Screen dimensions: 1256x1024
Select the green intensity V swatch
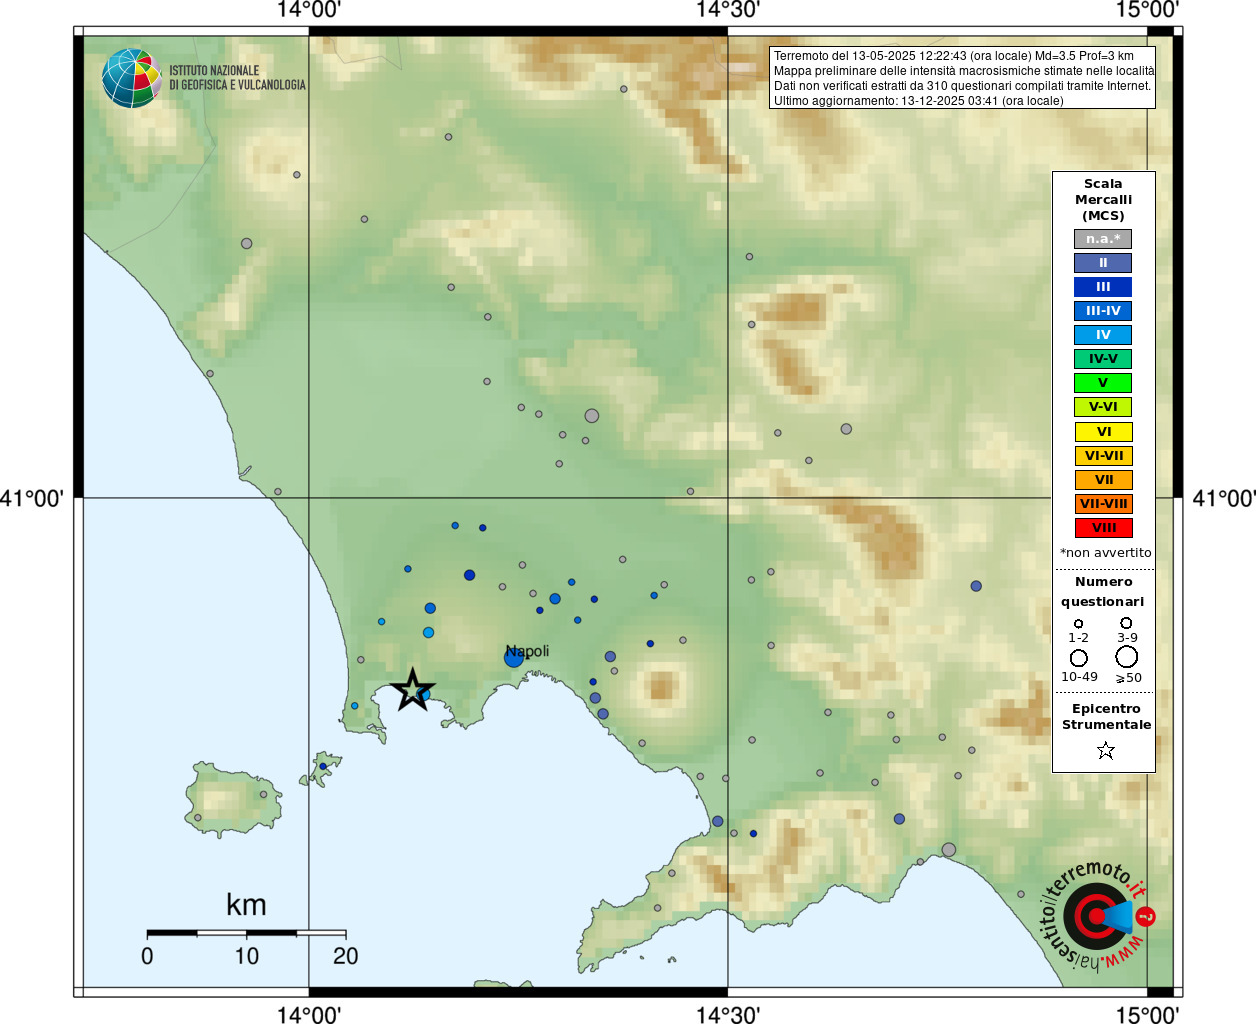1103,383
